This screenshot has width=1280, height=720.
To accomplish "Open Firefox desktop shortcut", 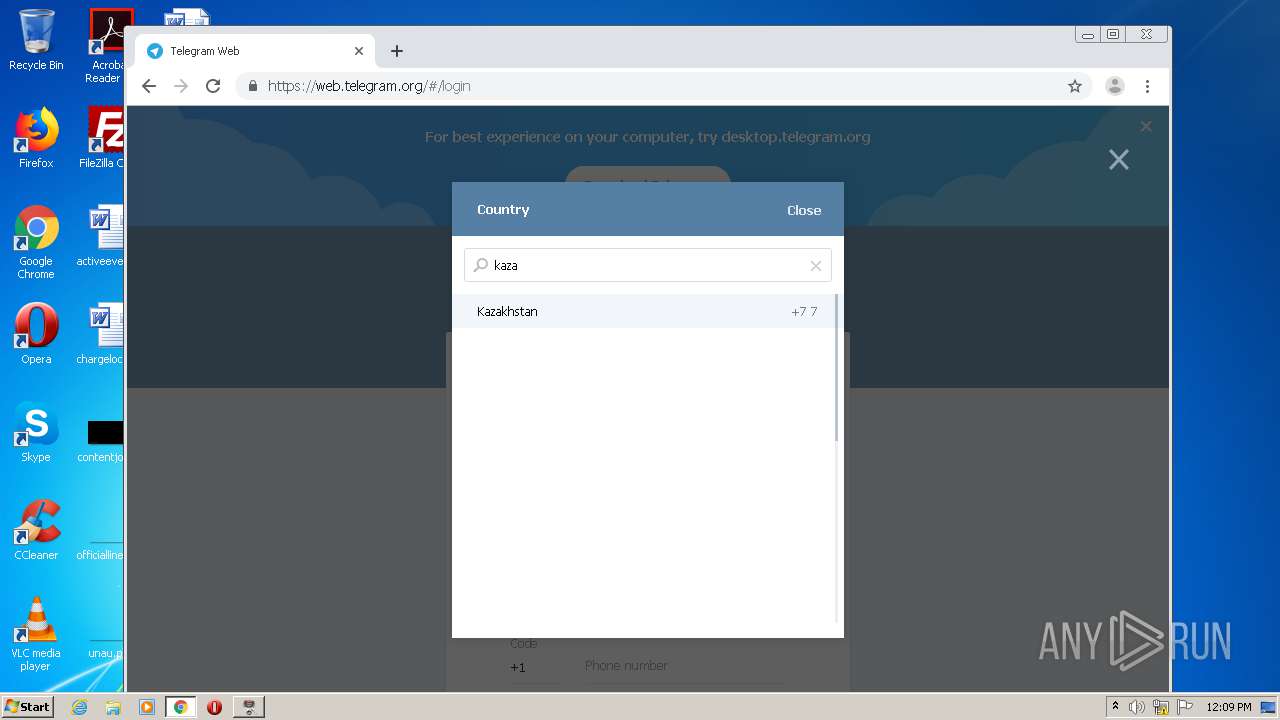I will (36, 138).
